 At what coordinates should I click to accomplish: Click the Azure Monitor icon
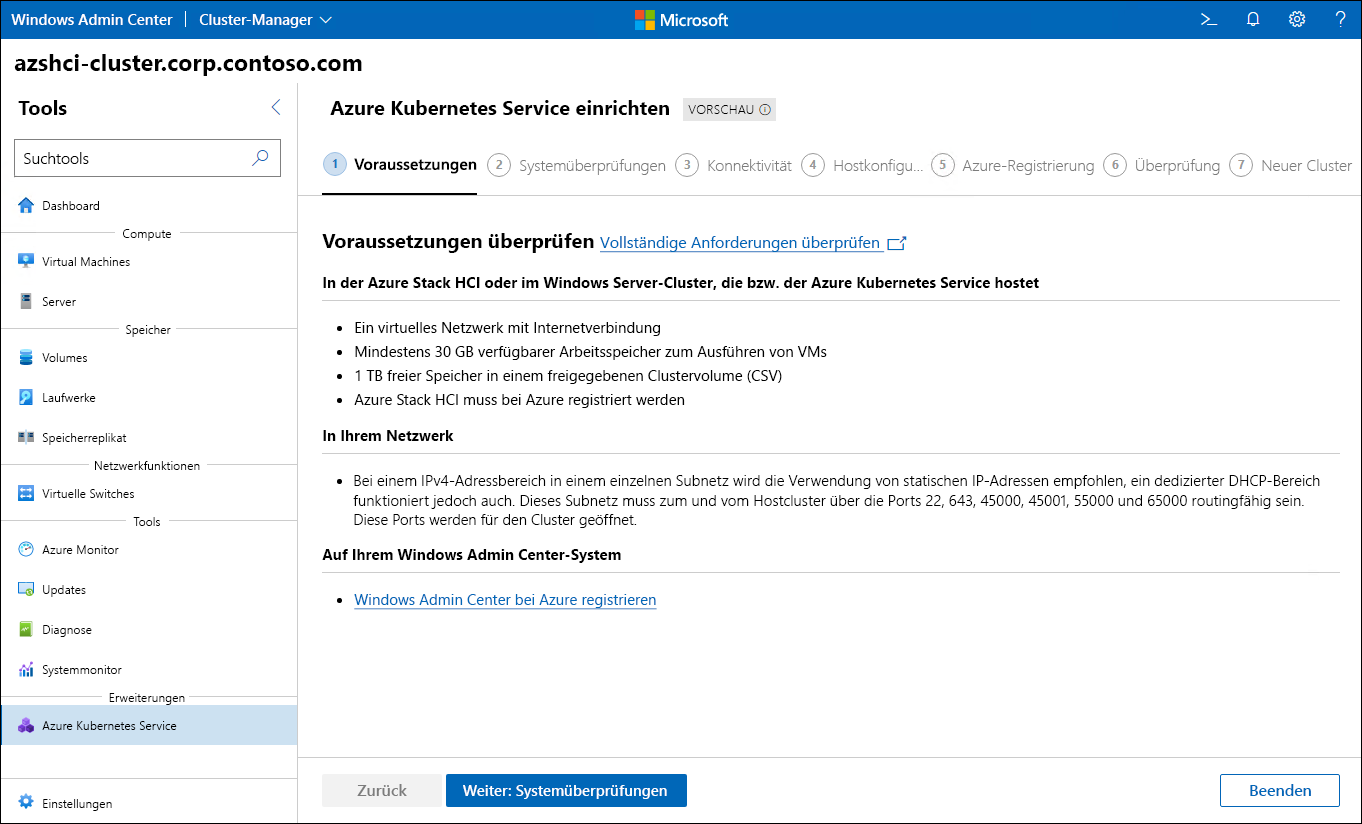pyautogui.click(x=26, y=550)
